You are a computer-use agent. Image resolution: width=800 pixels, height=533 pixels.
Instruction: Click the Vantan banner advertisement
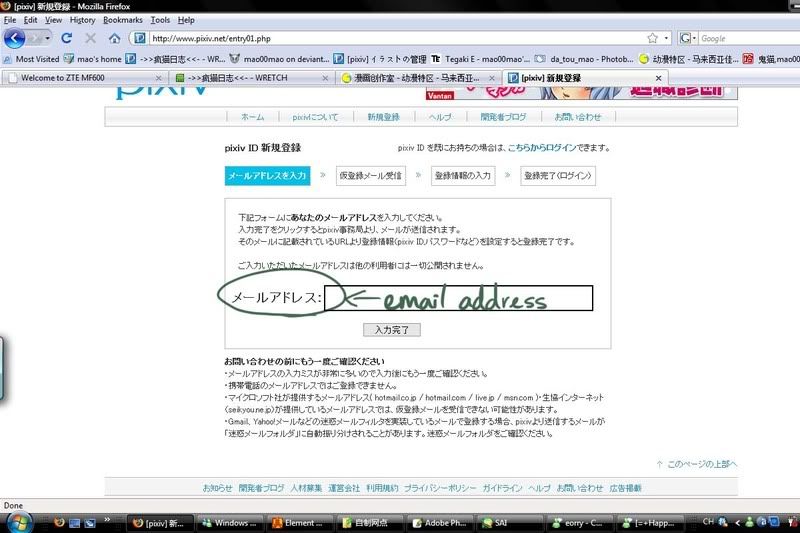click(x=582, y=93)
